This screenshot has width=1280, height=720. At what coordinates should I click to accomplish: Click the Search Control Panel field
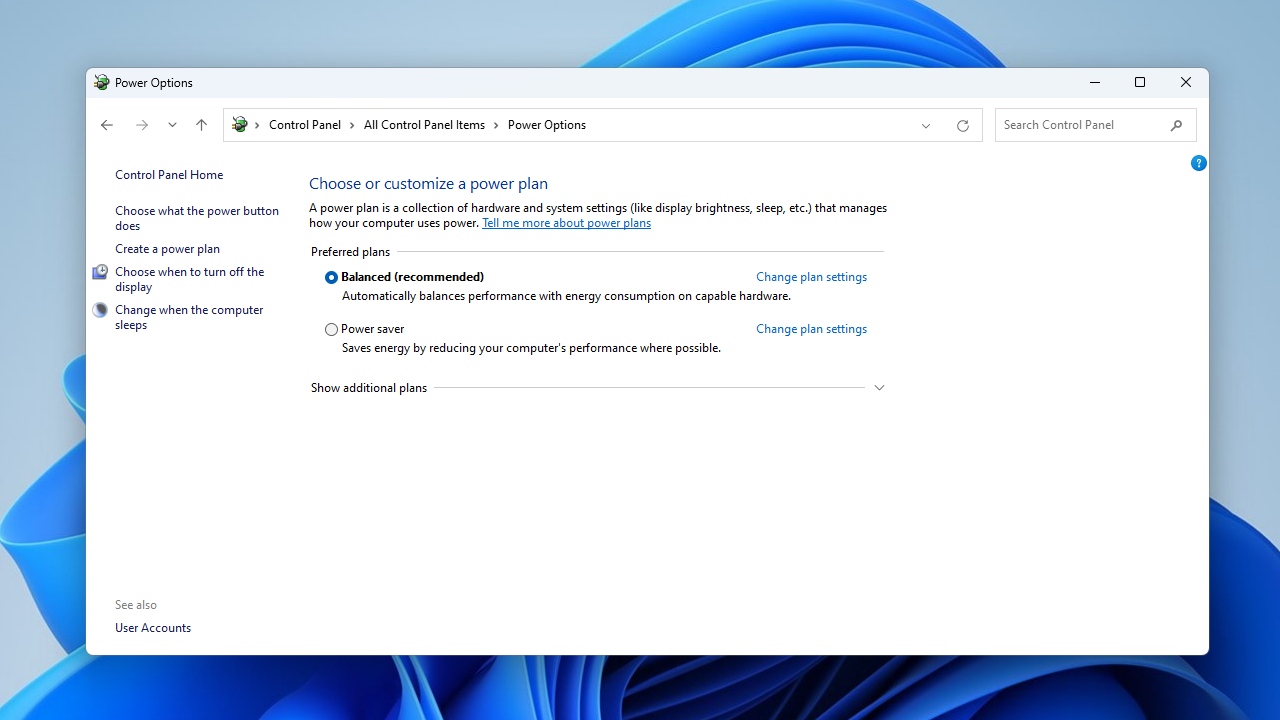pyautogui.click(x=1080, y=125)
